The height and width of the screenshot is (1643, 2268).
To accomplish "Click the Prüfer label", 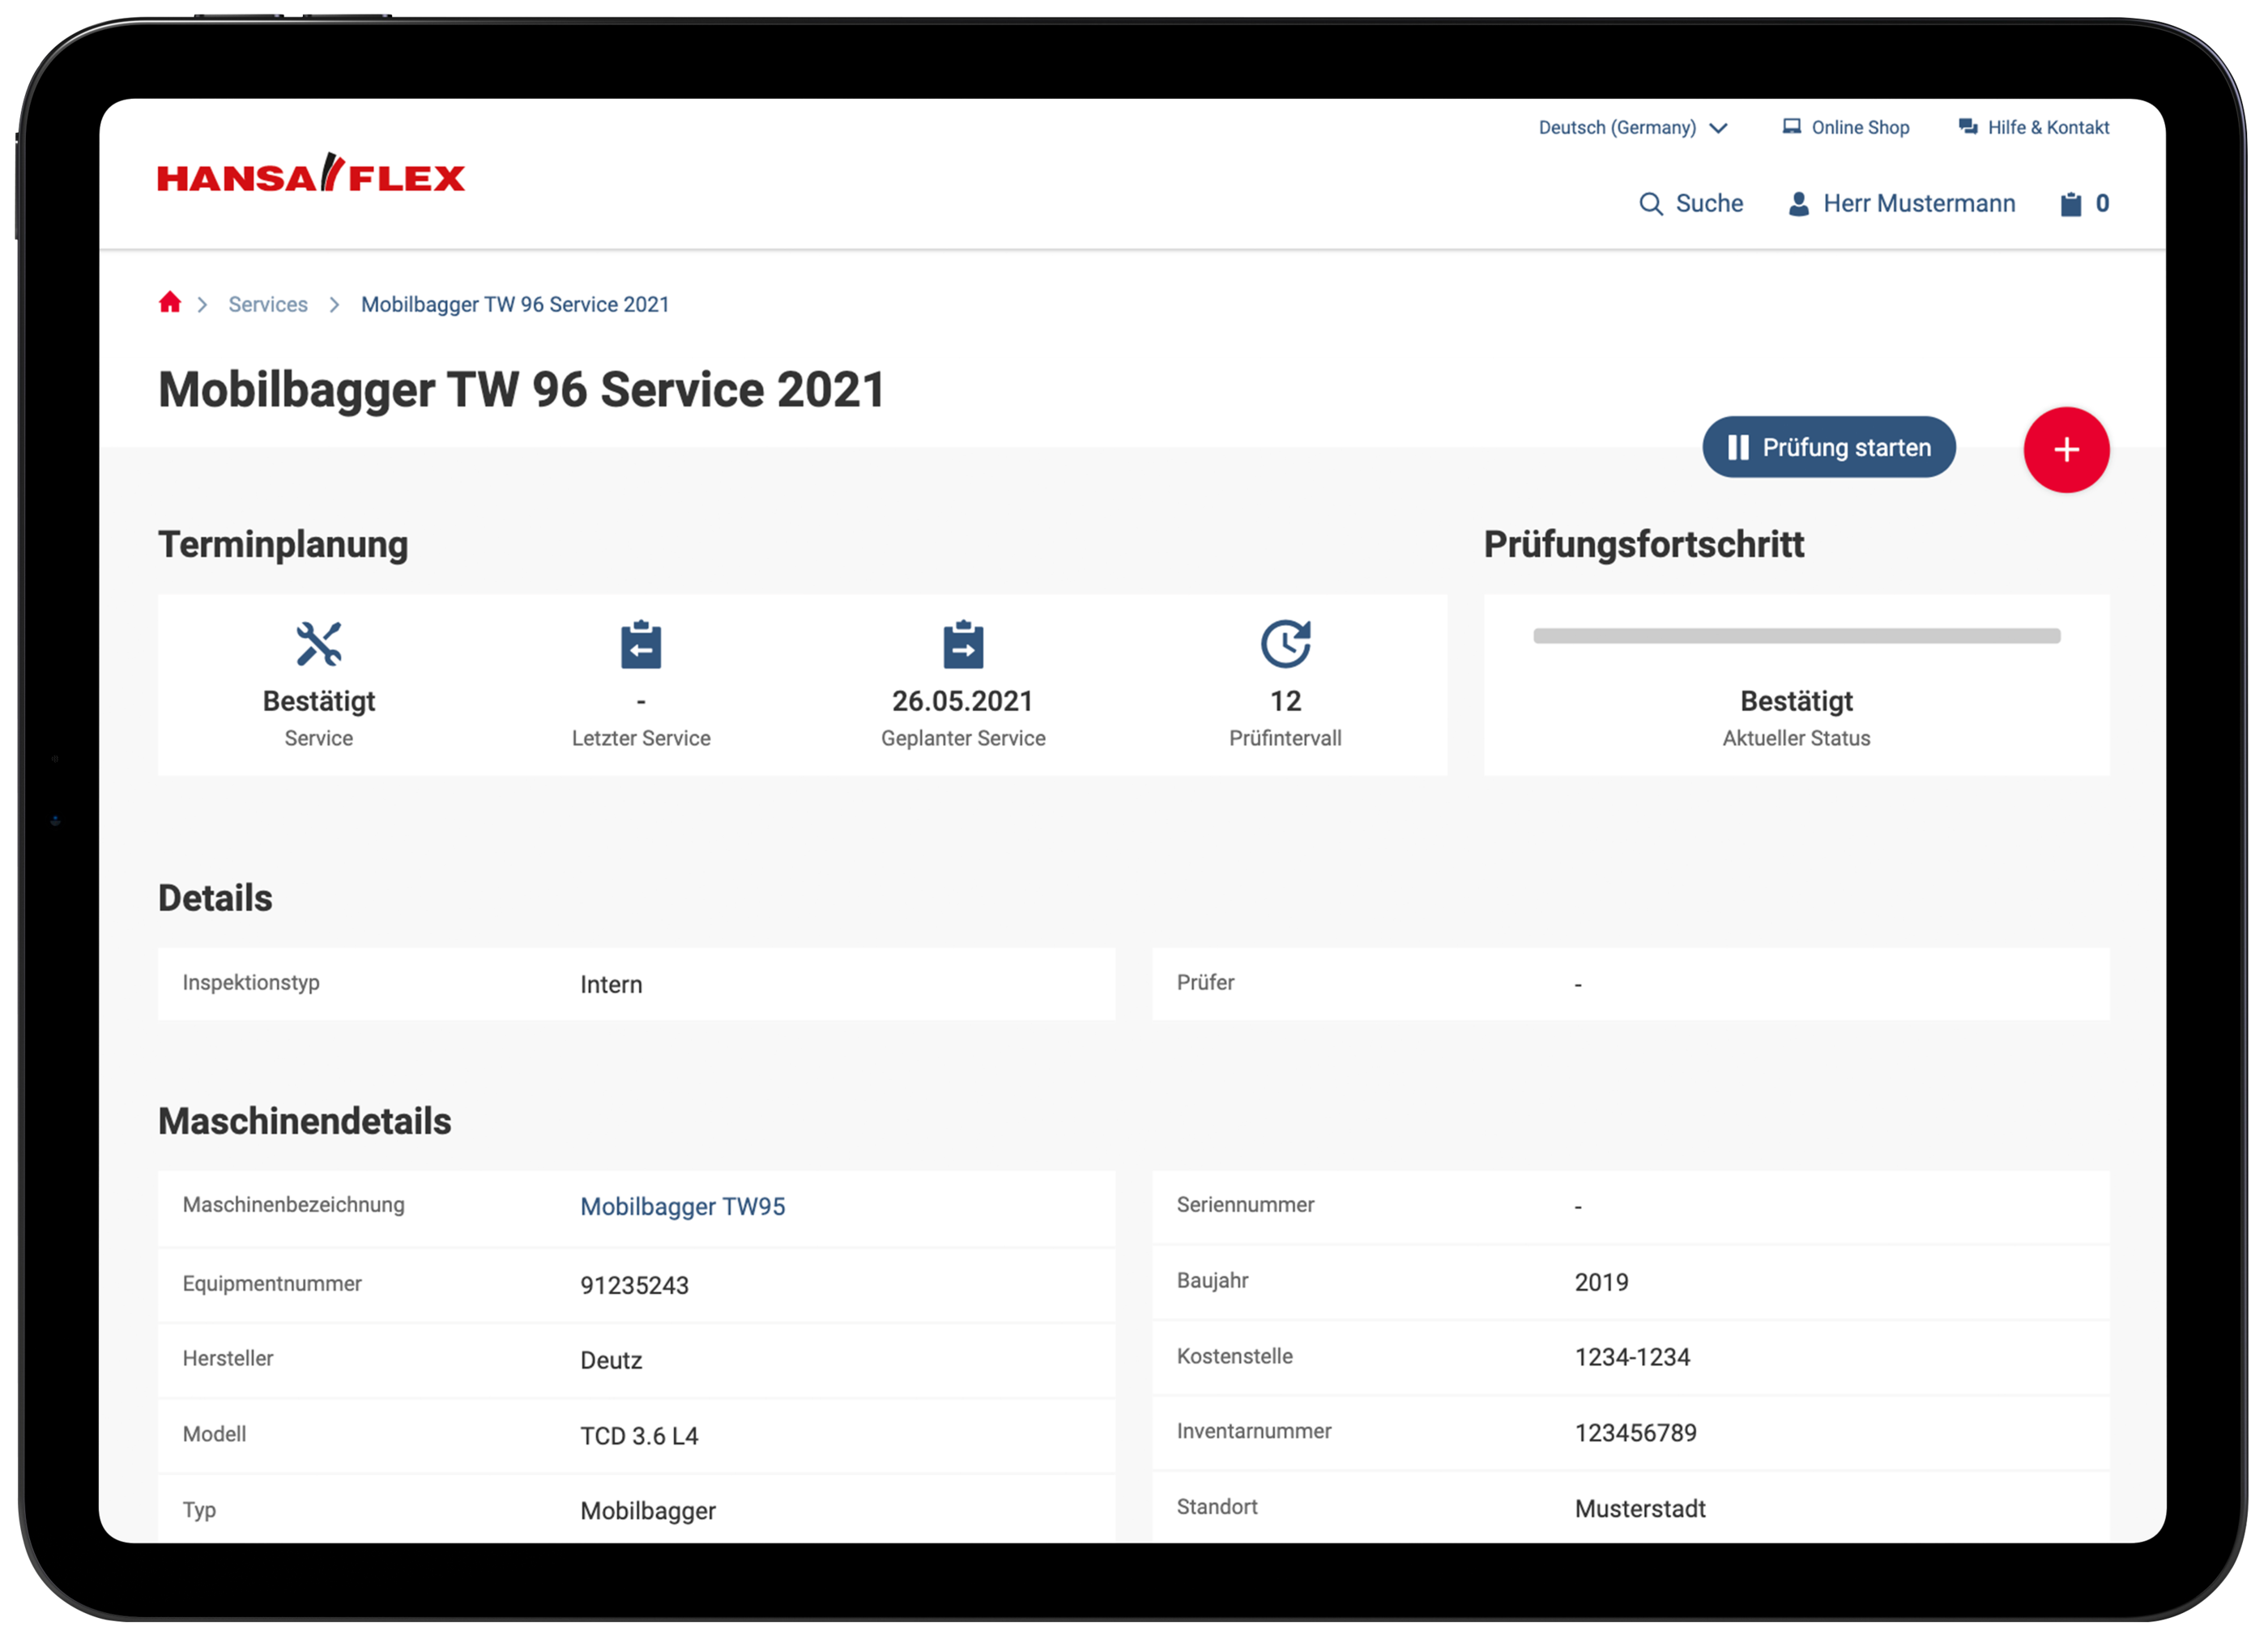I will [1205, 983].
